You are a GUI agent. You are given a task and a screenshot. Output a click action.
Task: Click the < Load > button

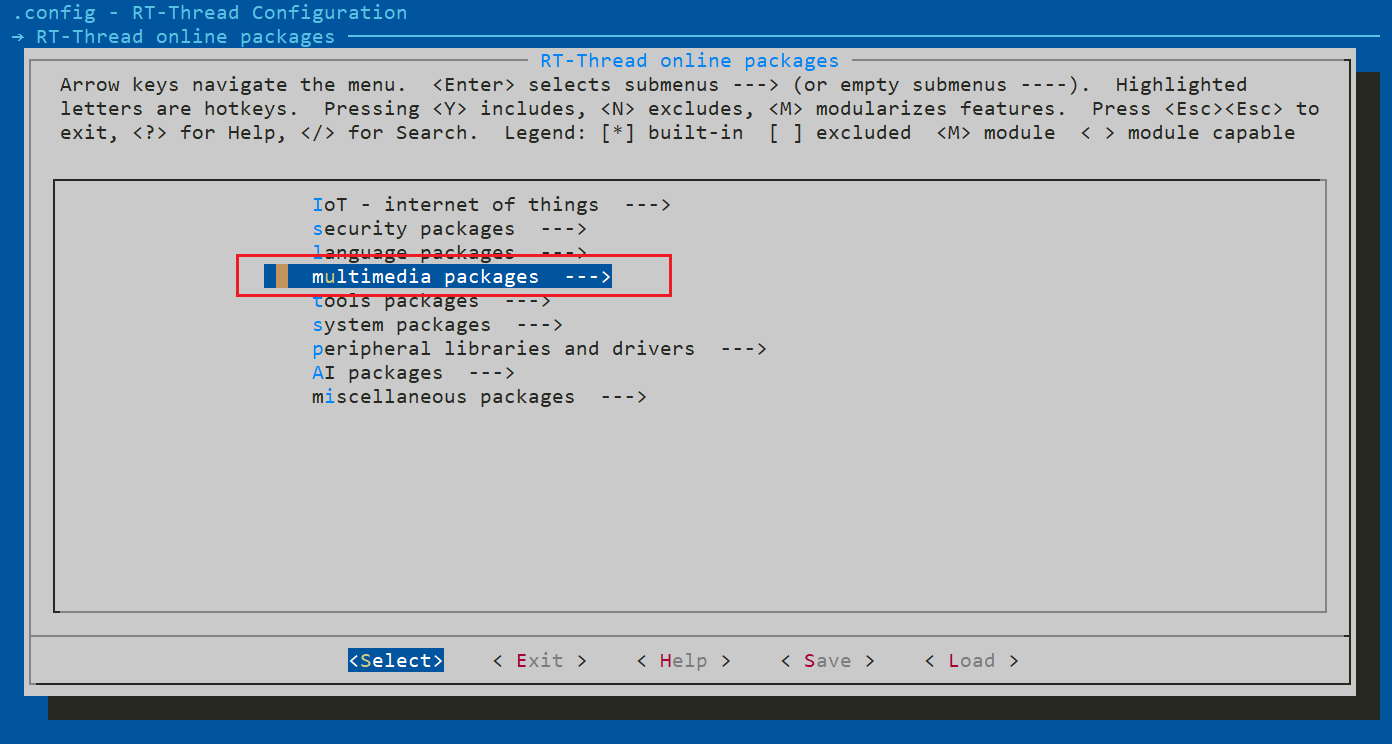(972, 661)
